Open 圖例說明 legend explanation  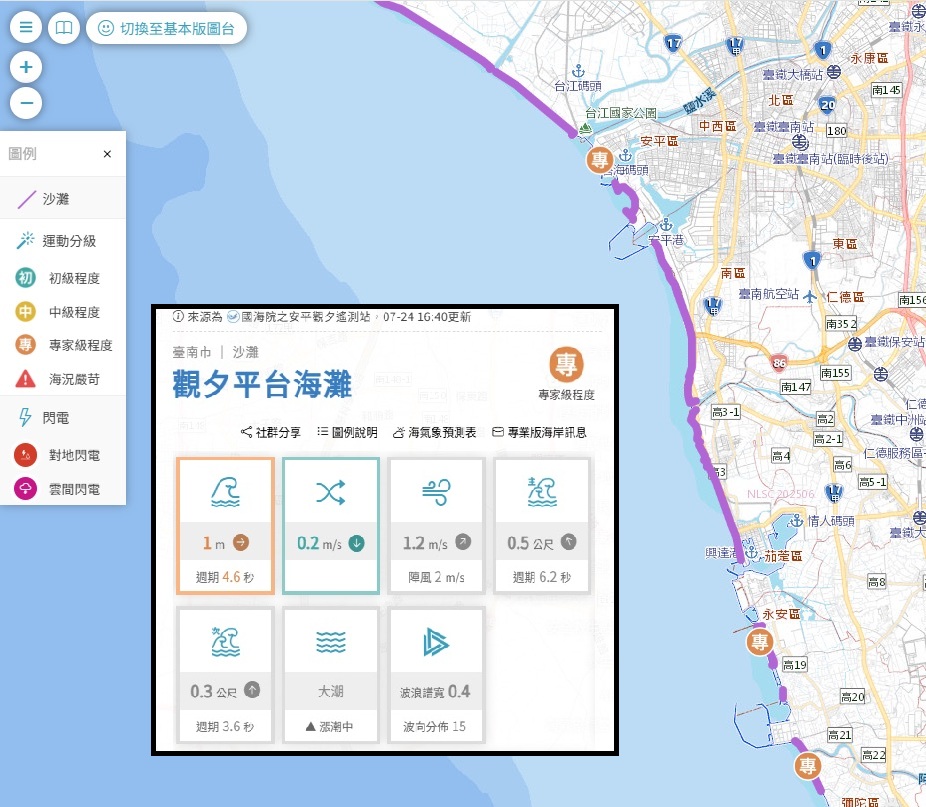click(x=347, y=432)
